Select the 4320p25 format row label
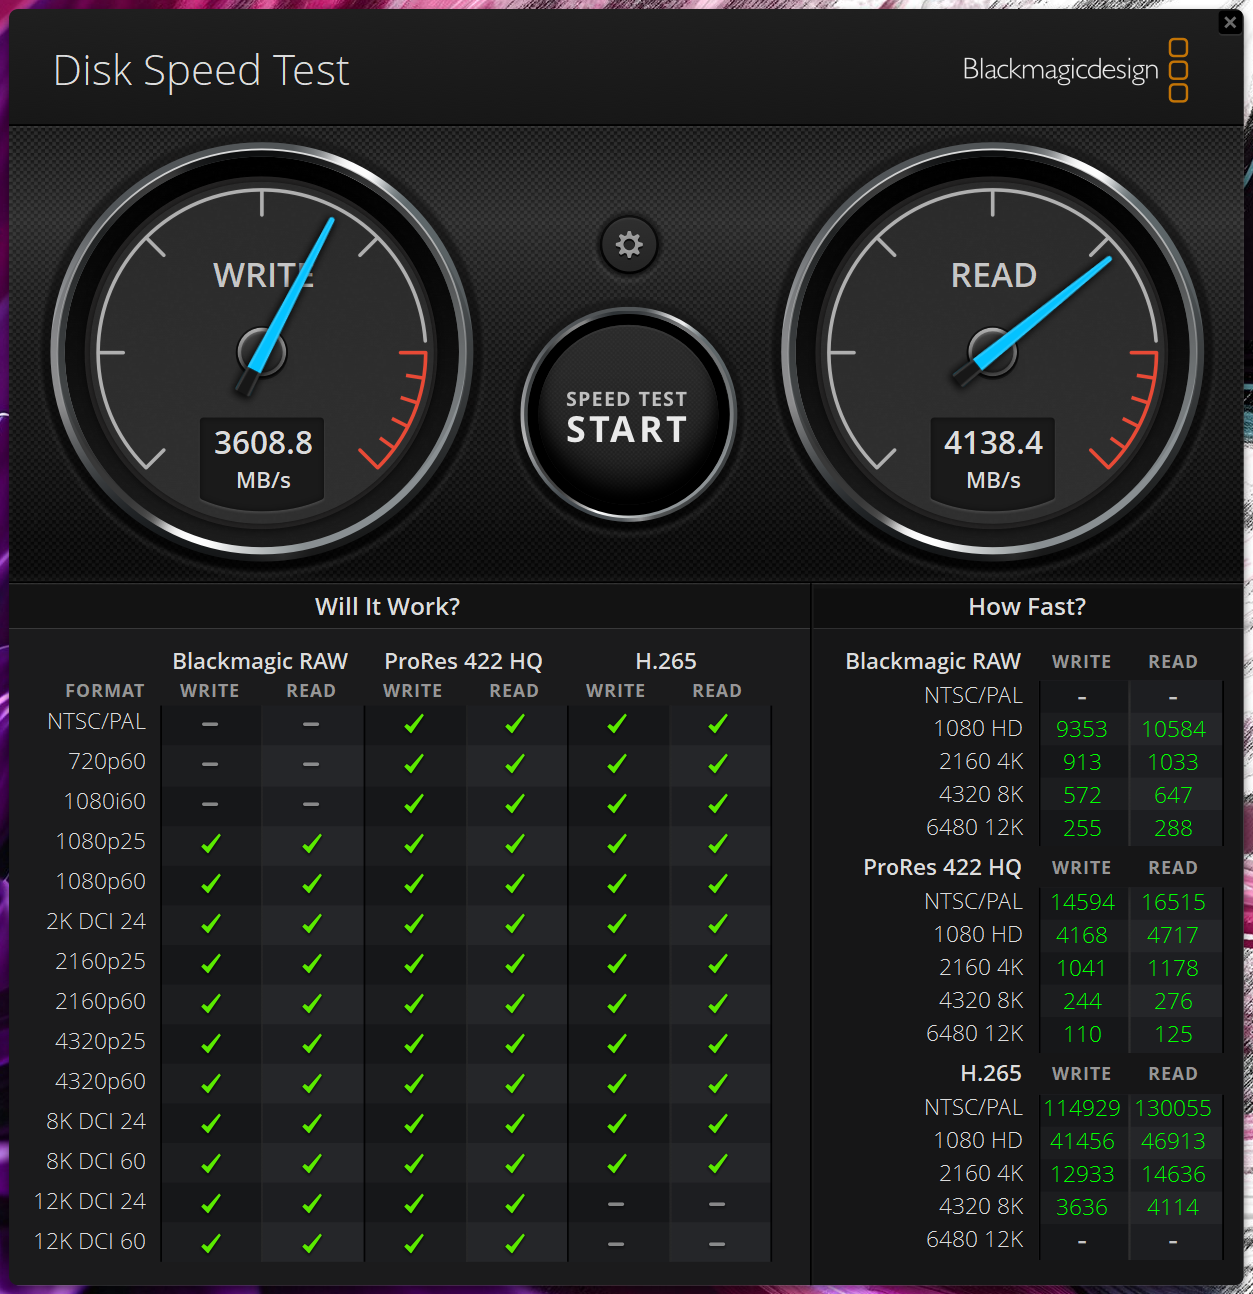This screenshot has height=1294, width=1253. pyautogui.click(x=100, y=1041)
